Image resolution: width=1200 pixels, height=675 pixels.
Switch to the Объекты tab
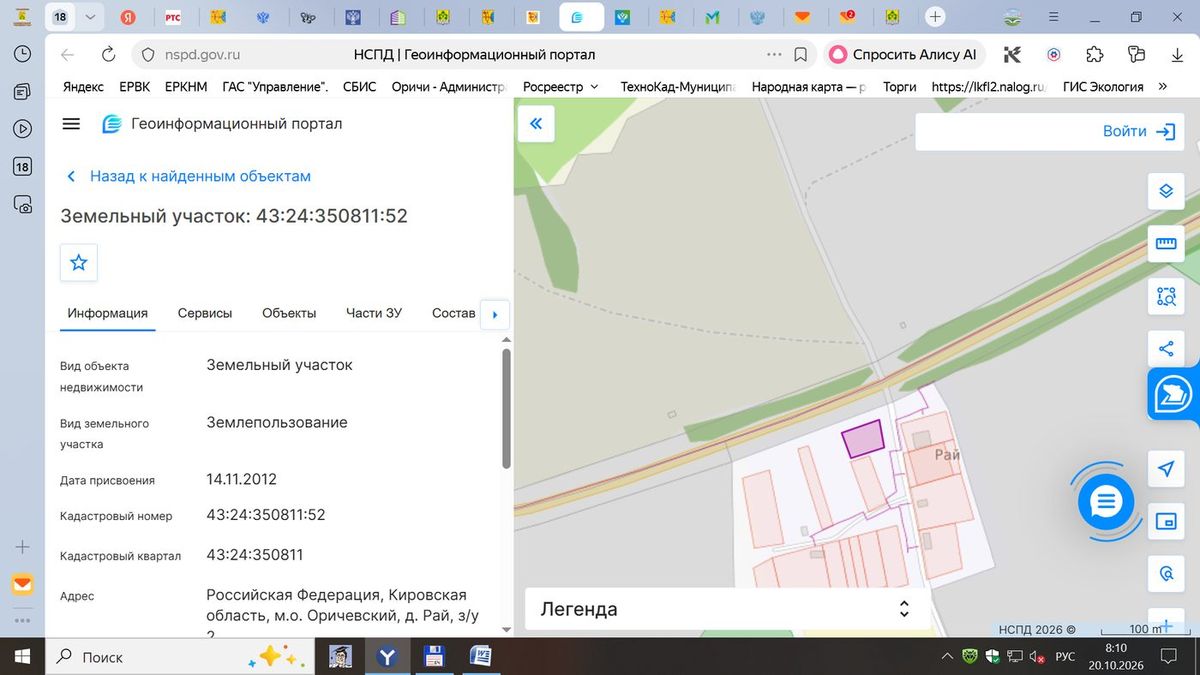[x=289, y=313]
